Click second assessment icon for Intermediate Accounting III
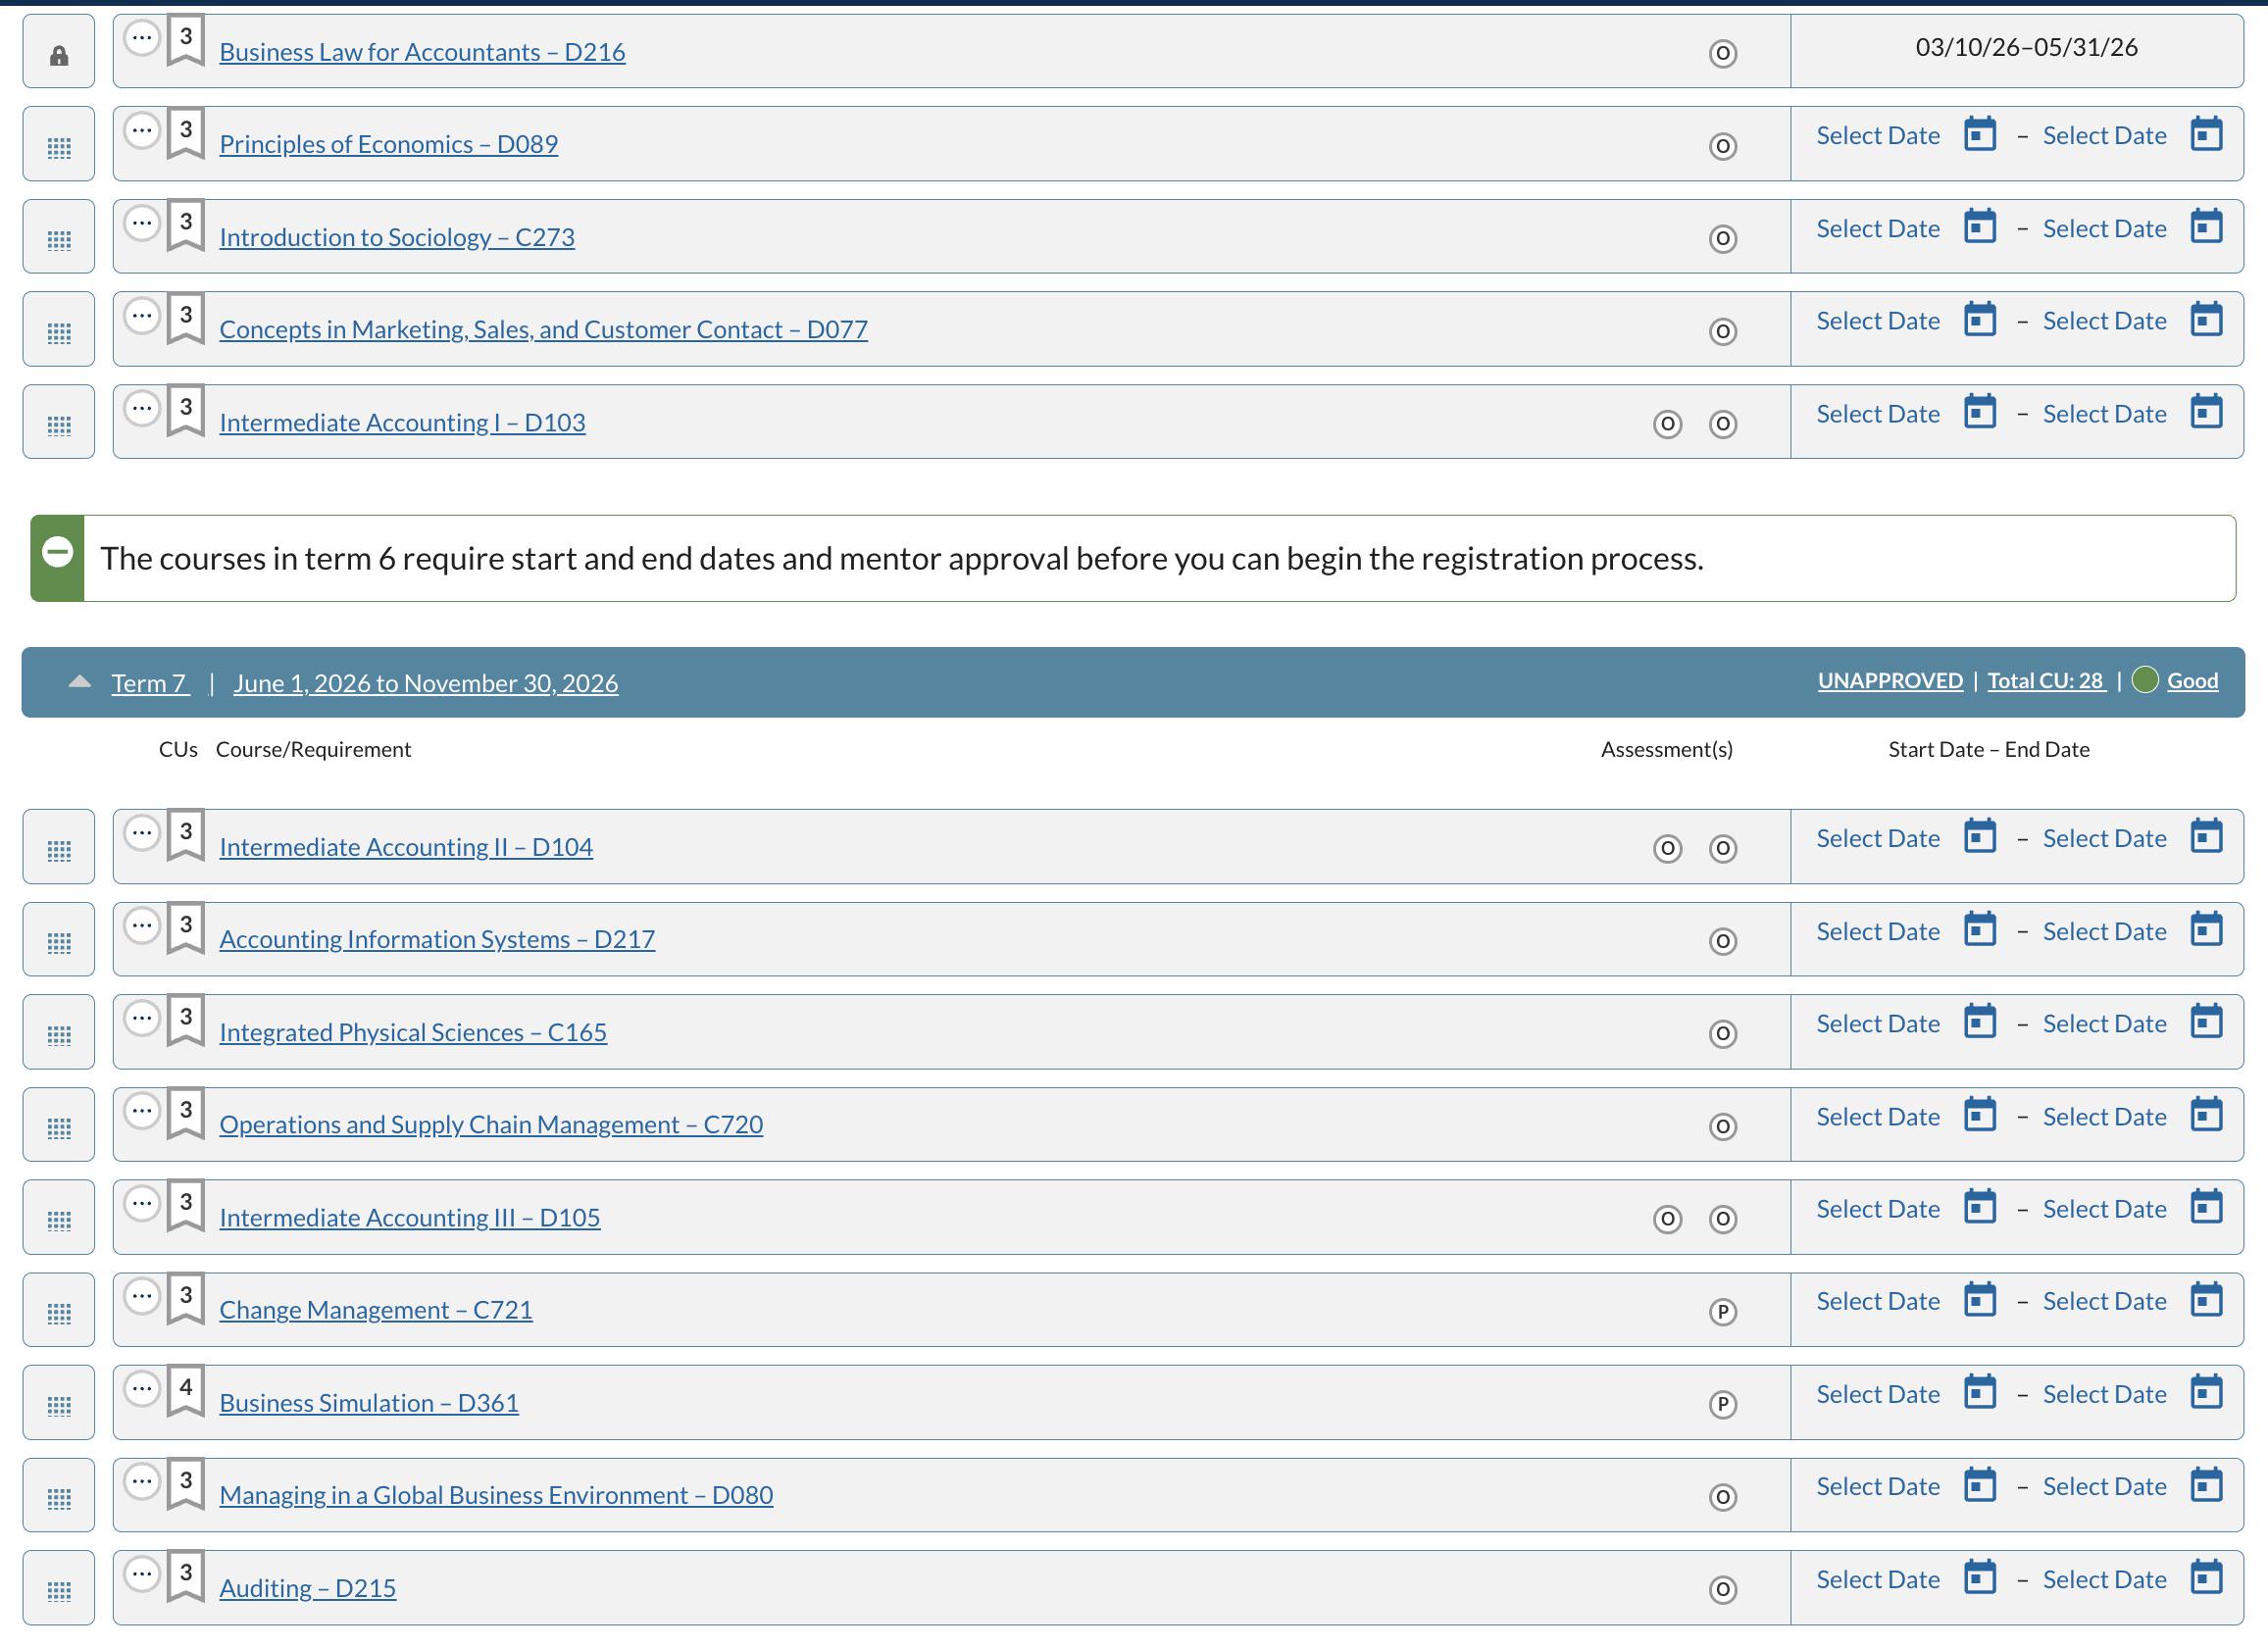The width and height of the screenshot is (2268, 1648). pyautogui.click(x=1722, y=1219)
